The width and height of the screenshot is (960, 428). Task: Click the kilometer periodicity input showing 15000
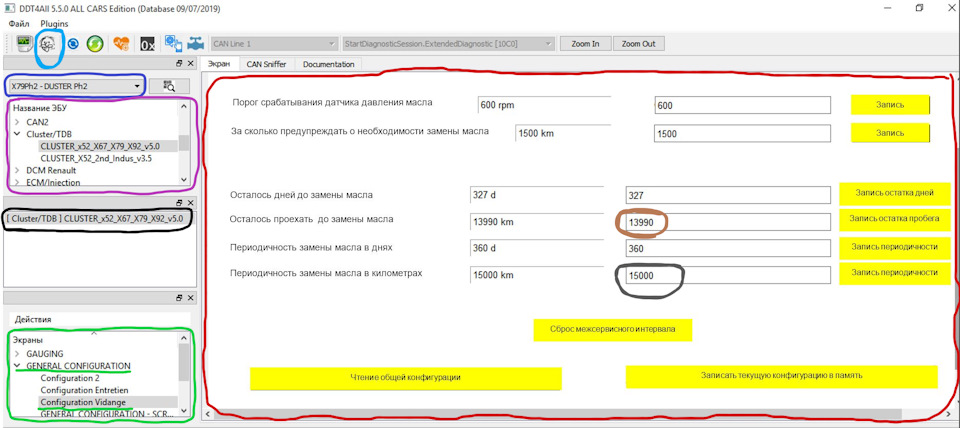[x=728, y=275]
